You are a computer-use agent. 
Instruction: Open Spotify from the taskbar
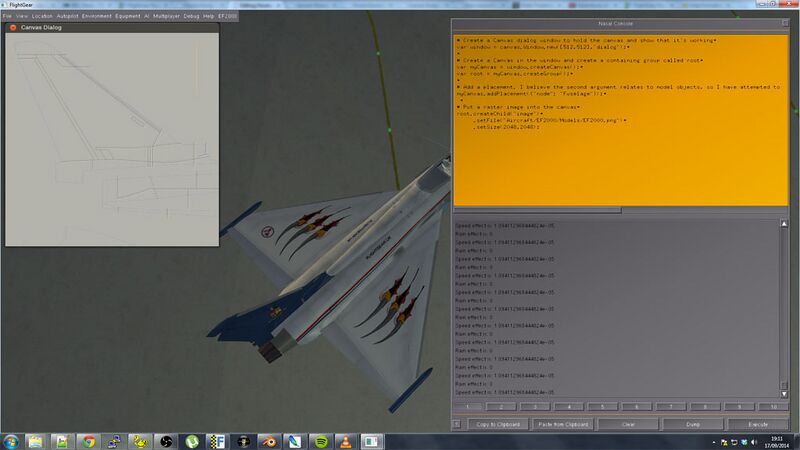click(x=321, y=441)
